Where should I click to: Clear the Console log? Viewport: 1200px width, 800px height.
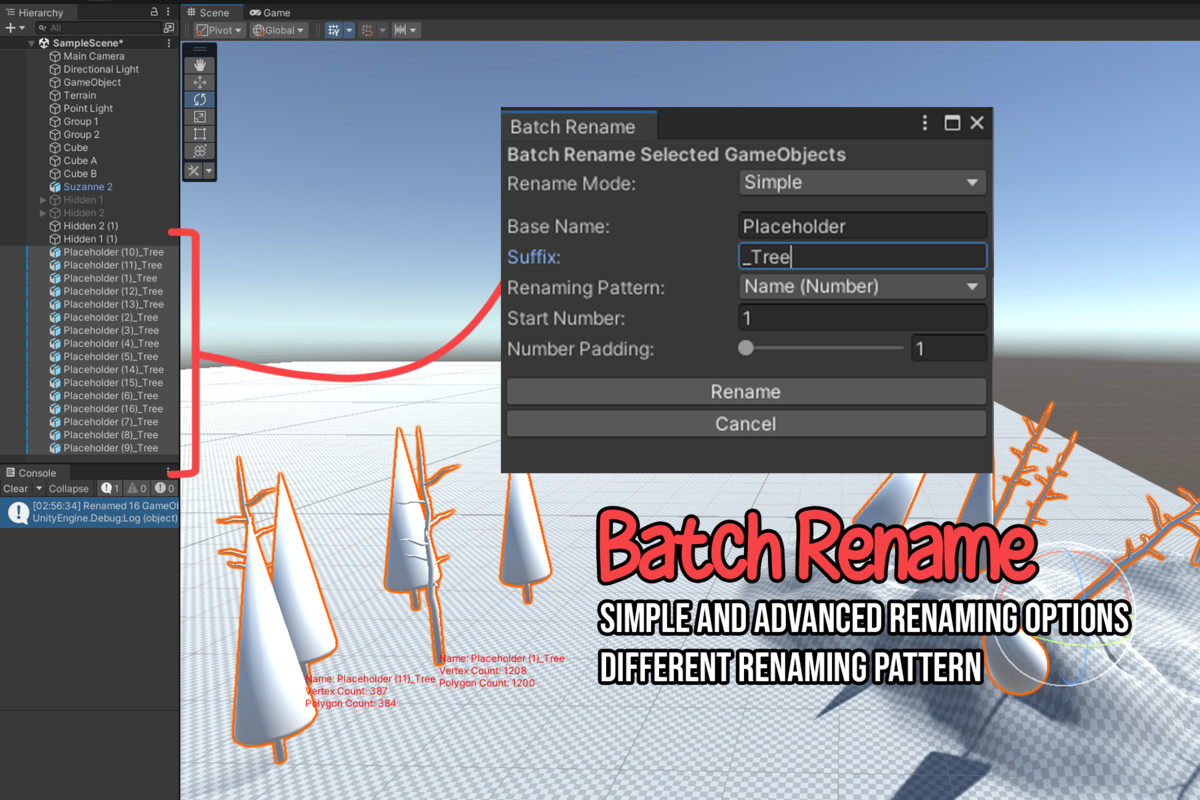pos(16,489)
